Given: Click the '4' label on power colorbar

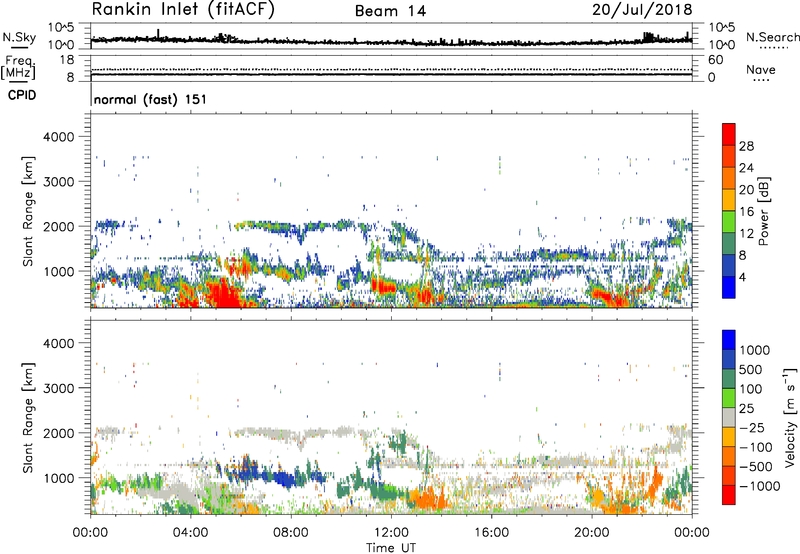Looking at the screenshot, I should pyautogui.click(x=743, y=277).
